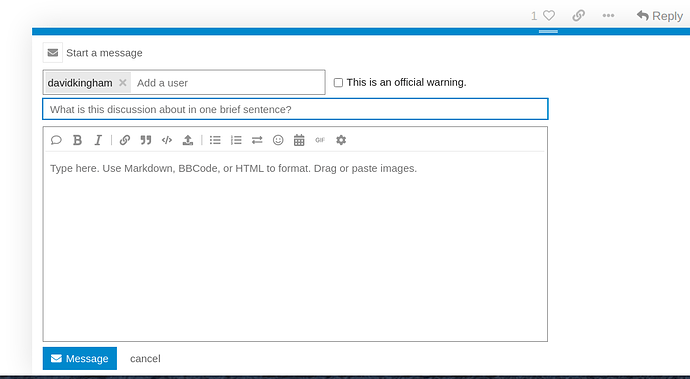
Task: Start a bulleted list
Action: point(215,140)
